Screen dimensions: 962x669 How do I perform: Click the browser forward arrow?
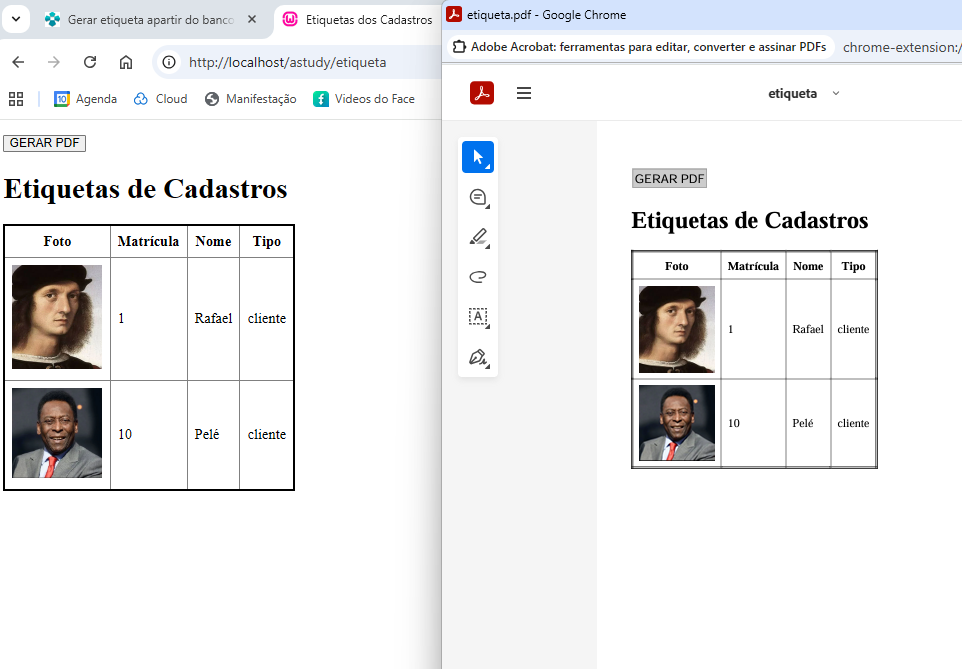click(54, 62)
